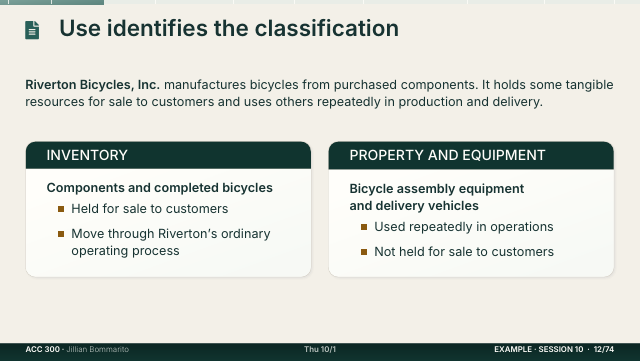Image resolution: width=640 pixels, height=361 pixels.
Task: Click the slide counter '12/74'
Action: click(x=604, y=349)
